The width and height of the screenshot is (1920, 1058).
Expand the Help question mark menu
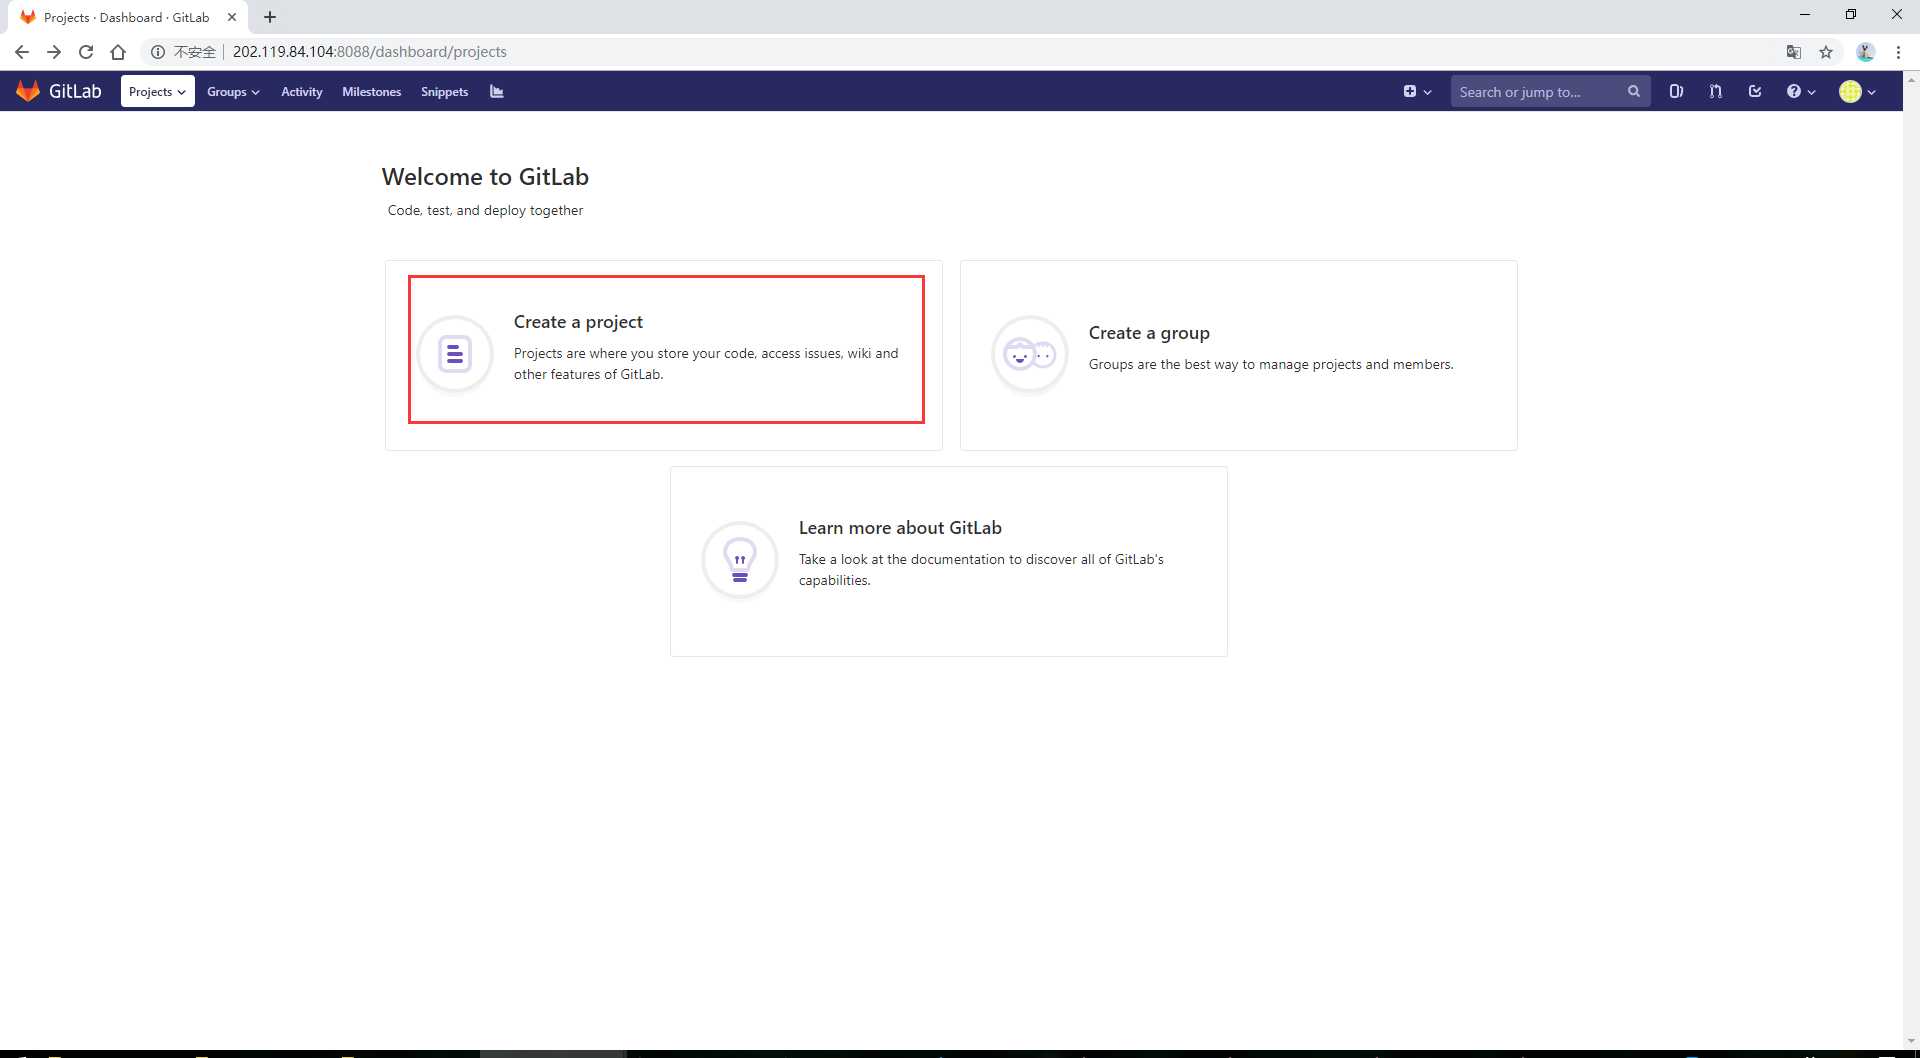(1800, 91)
